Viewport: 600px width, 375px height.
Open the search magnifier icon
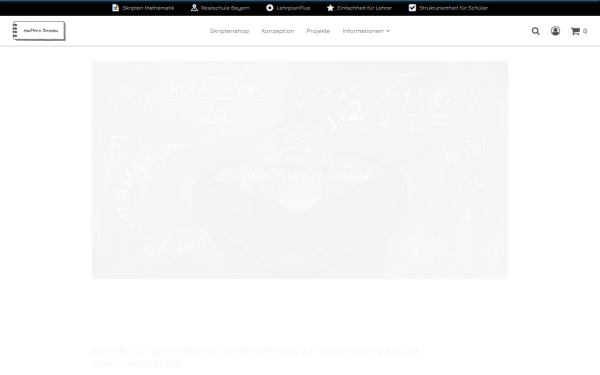point(535,31)
